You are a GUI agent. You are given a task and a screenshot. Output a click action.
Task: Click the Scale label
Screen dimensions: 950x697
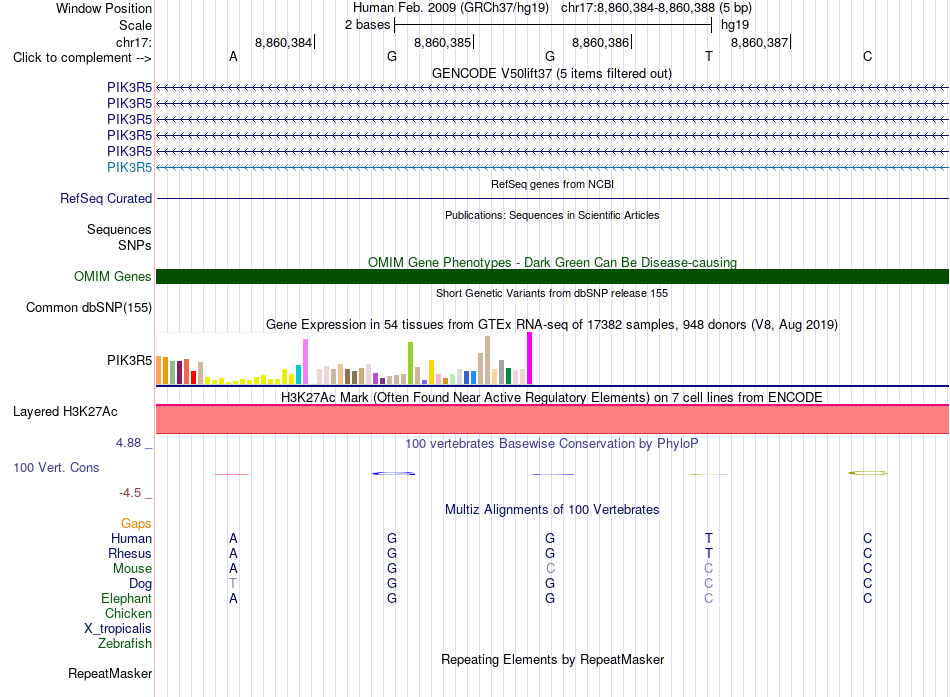(136, 25)
